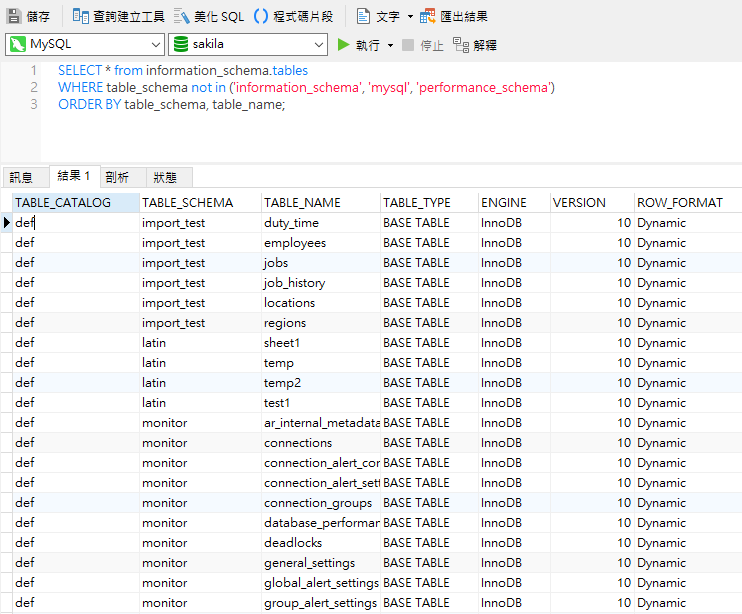The image size is (742, 614).
Task: Click the ENGINE column header
Action: pyautogui.click(x=503, y=202)
